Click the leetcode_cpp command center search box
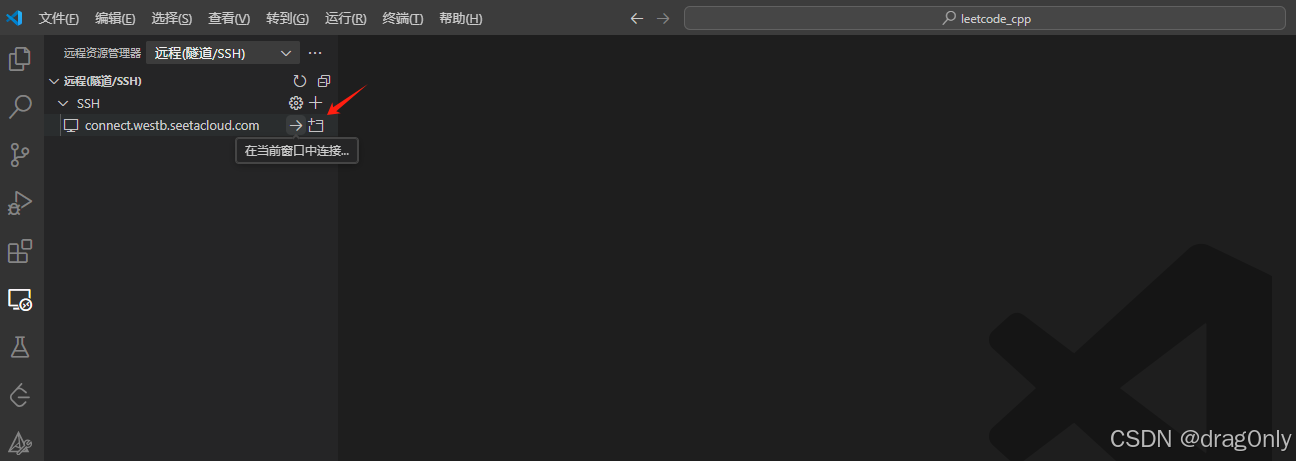The width and height of the screenshot is (1296, 461). point(985,19)
